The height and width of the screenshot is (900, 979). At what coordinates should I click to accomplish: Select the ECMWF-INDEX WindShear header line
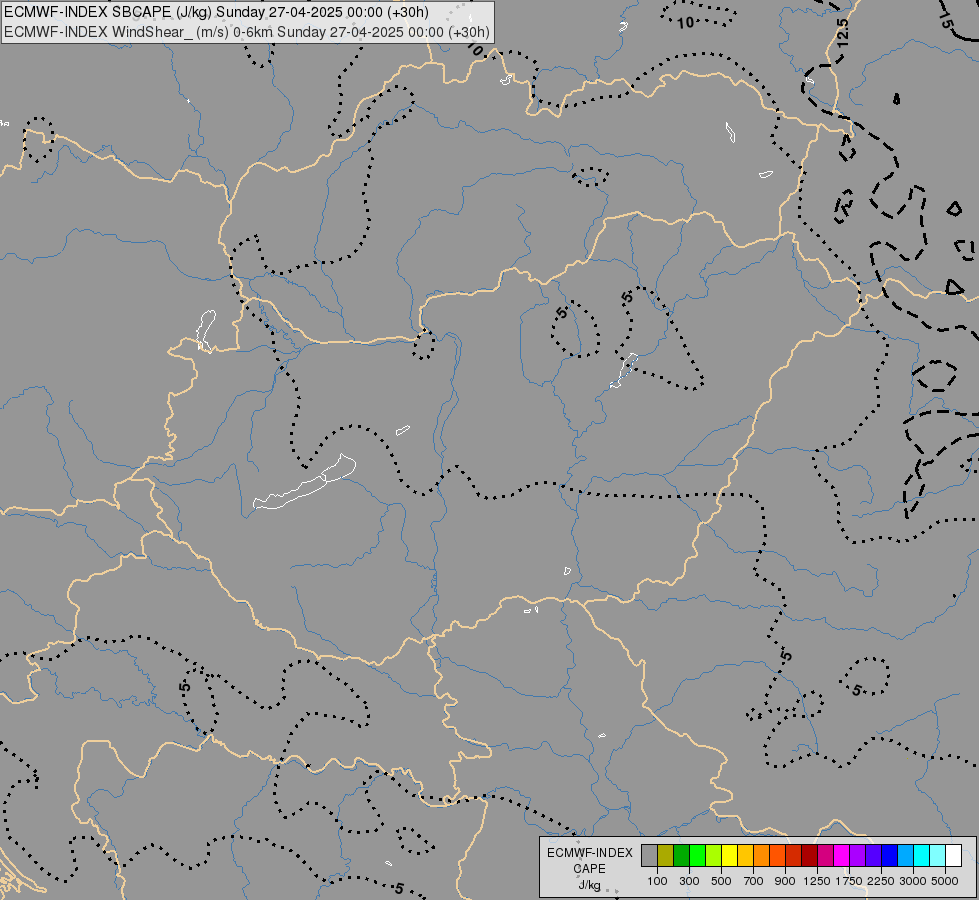point(247,32)
